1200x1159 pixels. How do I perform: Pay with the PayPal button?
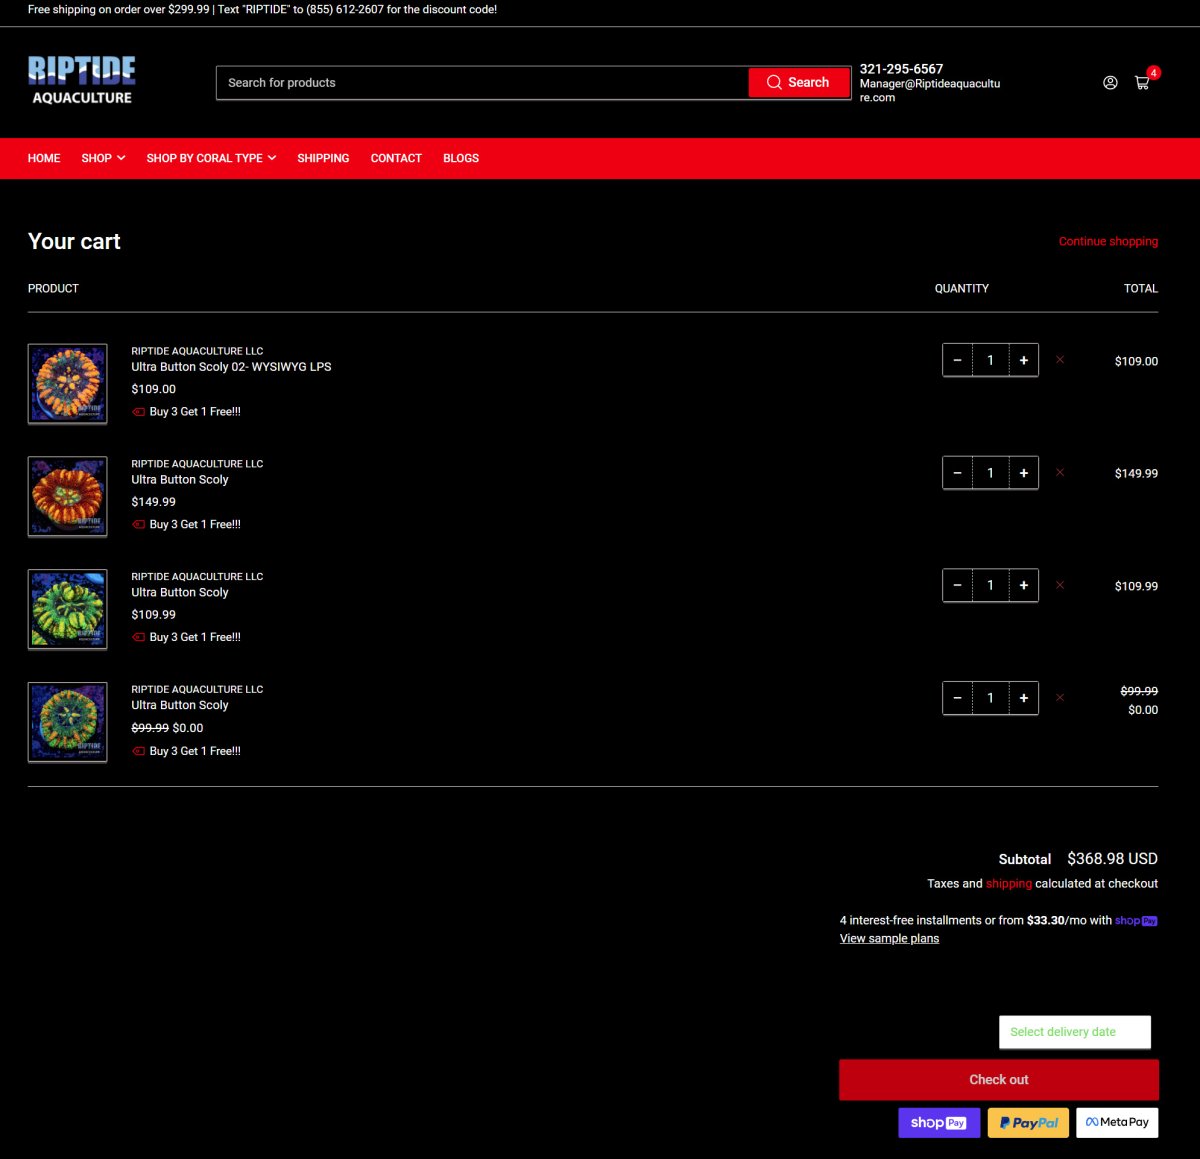(x=1028, y=1123)
